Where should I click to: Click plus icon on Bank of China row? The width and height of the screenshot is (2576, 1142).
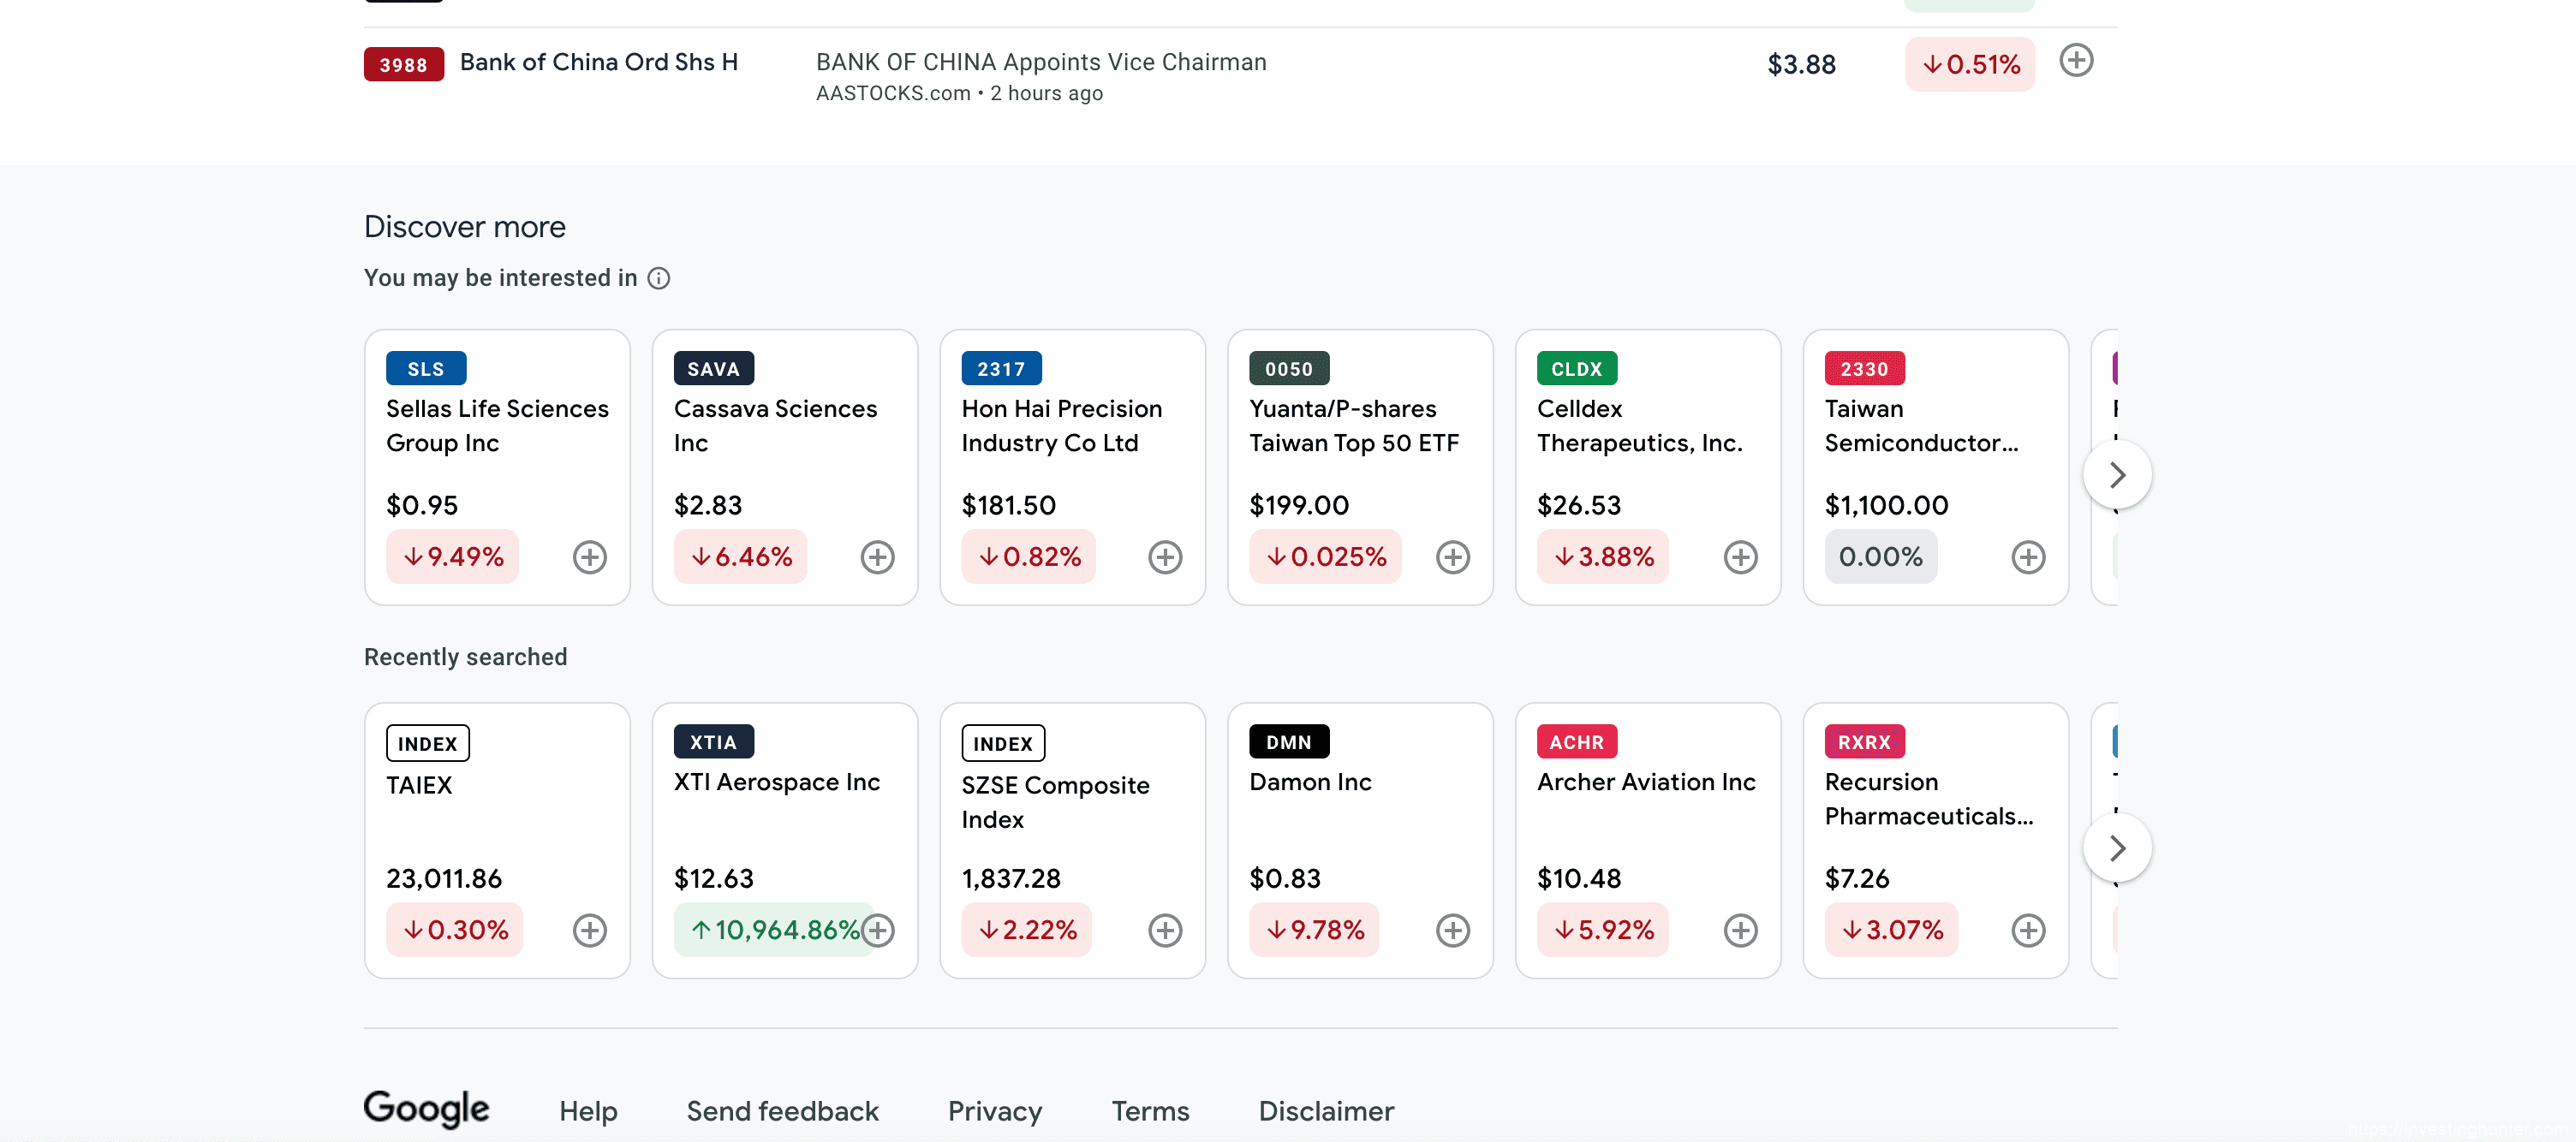point(2076,60)
